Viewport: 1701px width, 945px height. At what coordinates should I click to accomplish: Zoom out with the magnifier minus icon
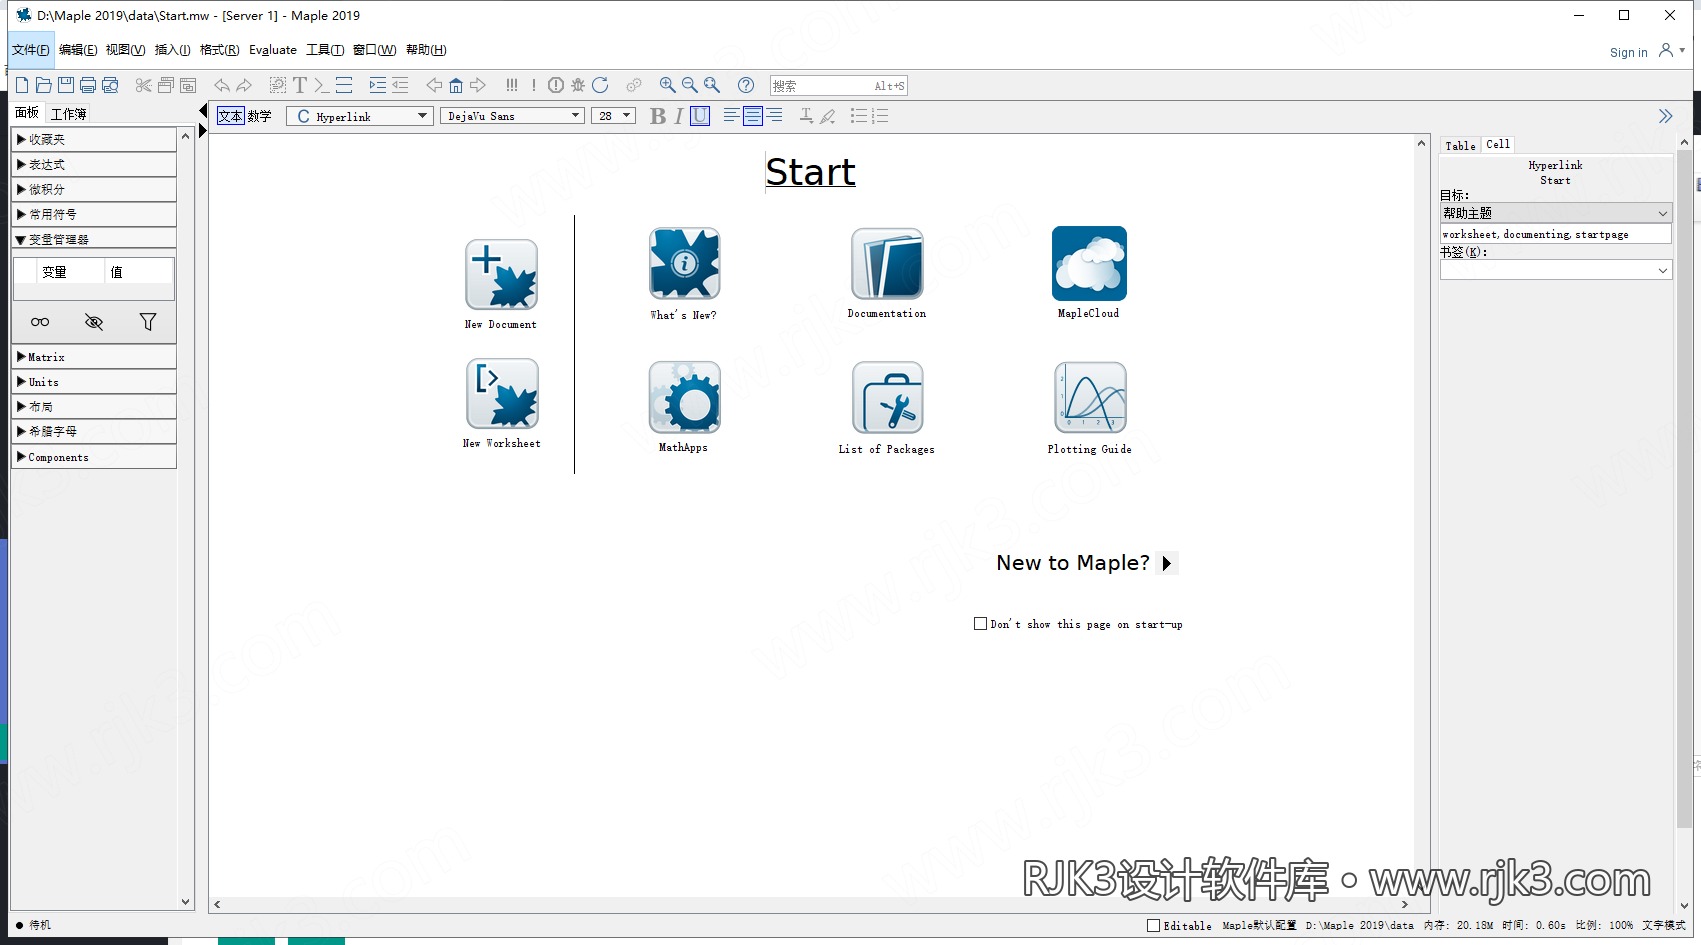click(690, 85)
